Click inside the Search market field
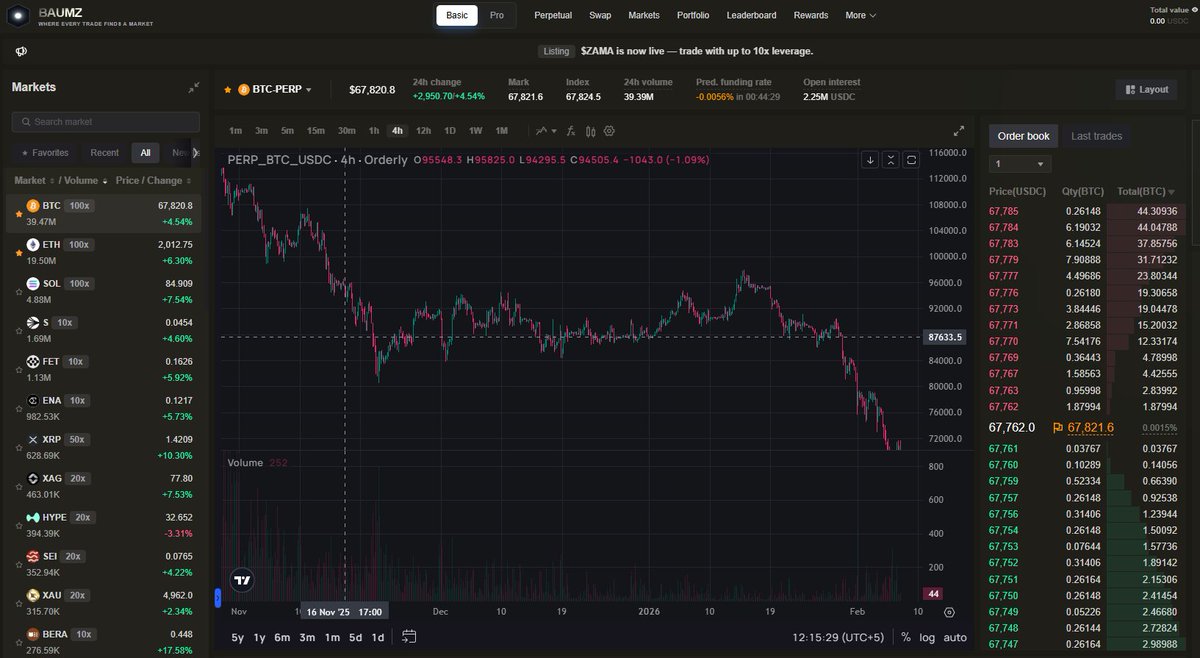The height and width of the screenshot is (658, 1200). [106, 122]
